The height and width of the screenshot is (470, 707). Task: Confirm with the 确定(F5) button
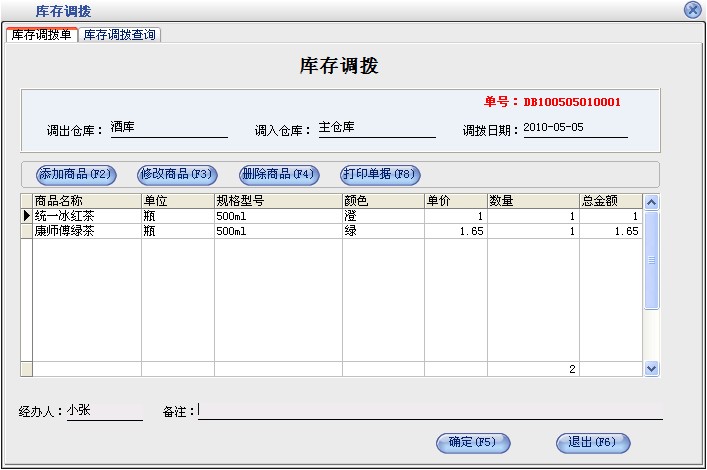[473, 442]
